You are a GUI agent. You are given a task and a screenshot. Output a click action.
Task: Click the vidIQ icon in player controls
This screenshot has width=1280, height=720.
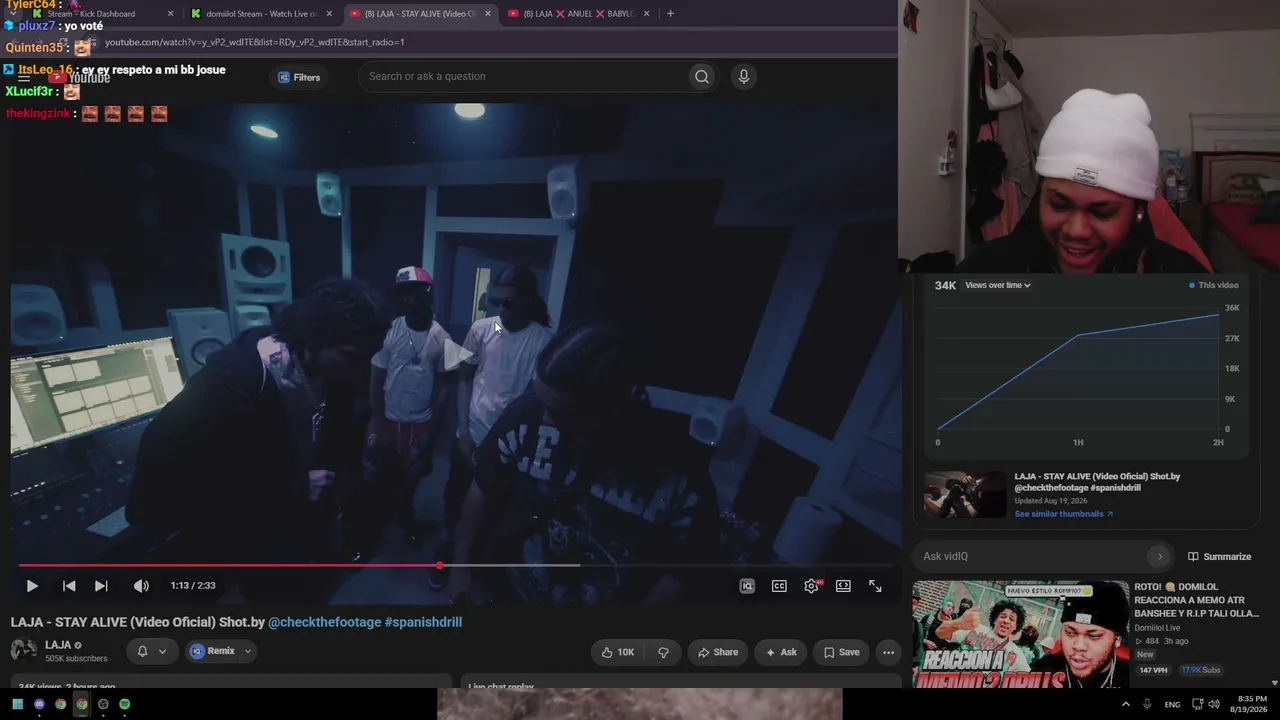pyautogui.click(x=747, y=586)
